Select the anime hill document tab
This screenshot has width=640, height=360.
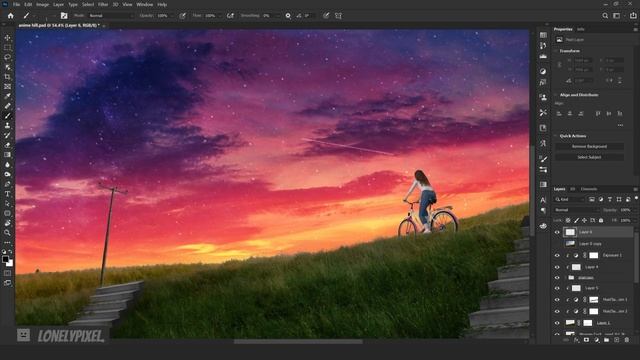pyautogui.click(x=60, y=25)
